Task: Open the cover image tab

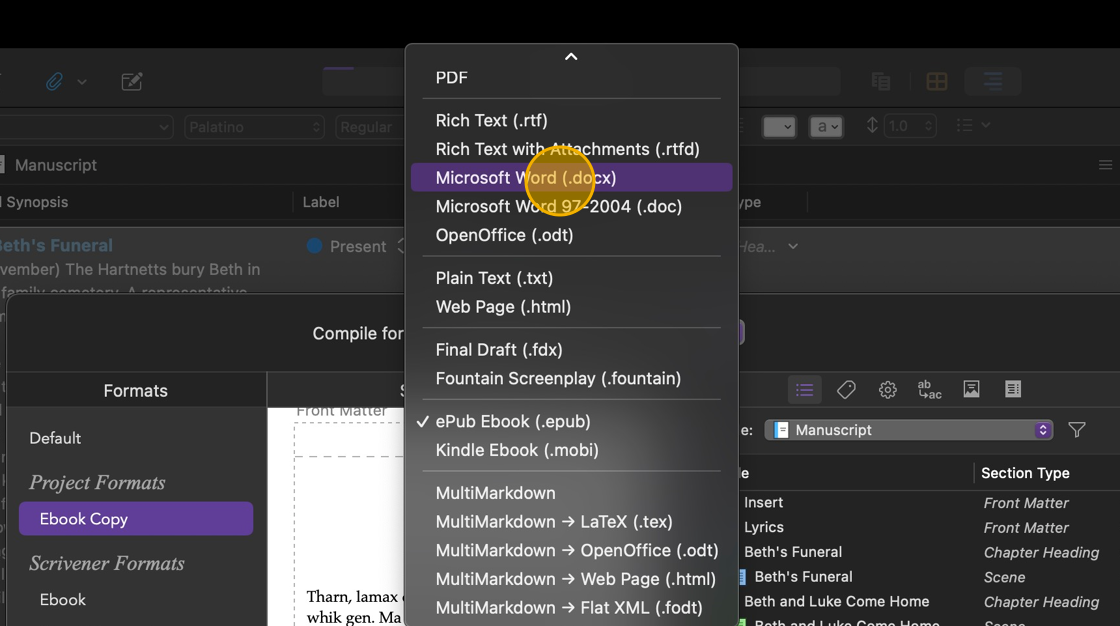Action: coord(971,389)
